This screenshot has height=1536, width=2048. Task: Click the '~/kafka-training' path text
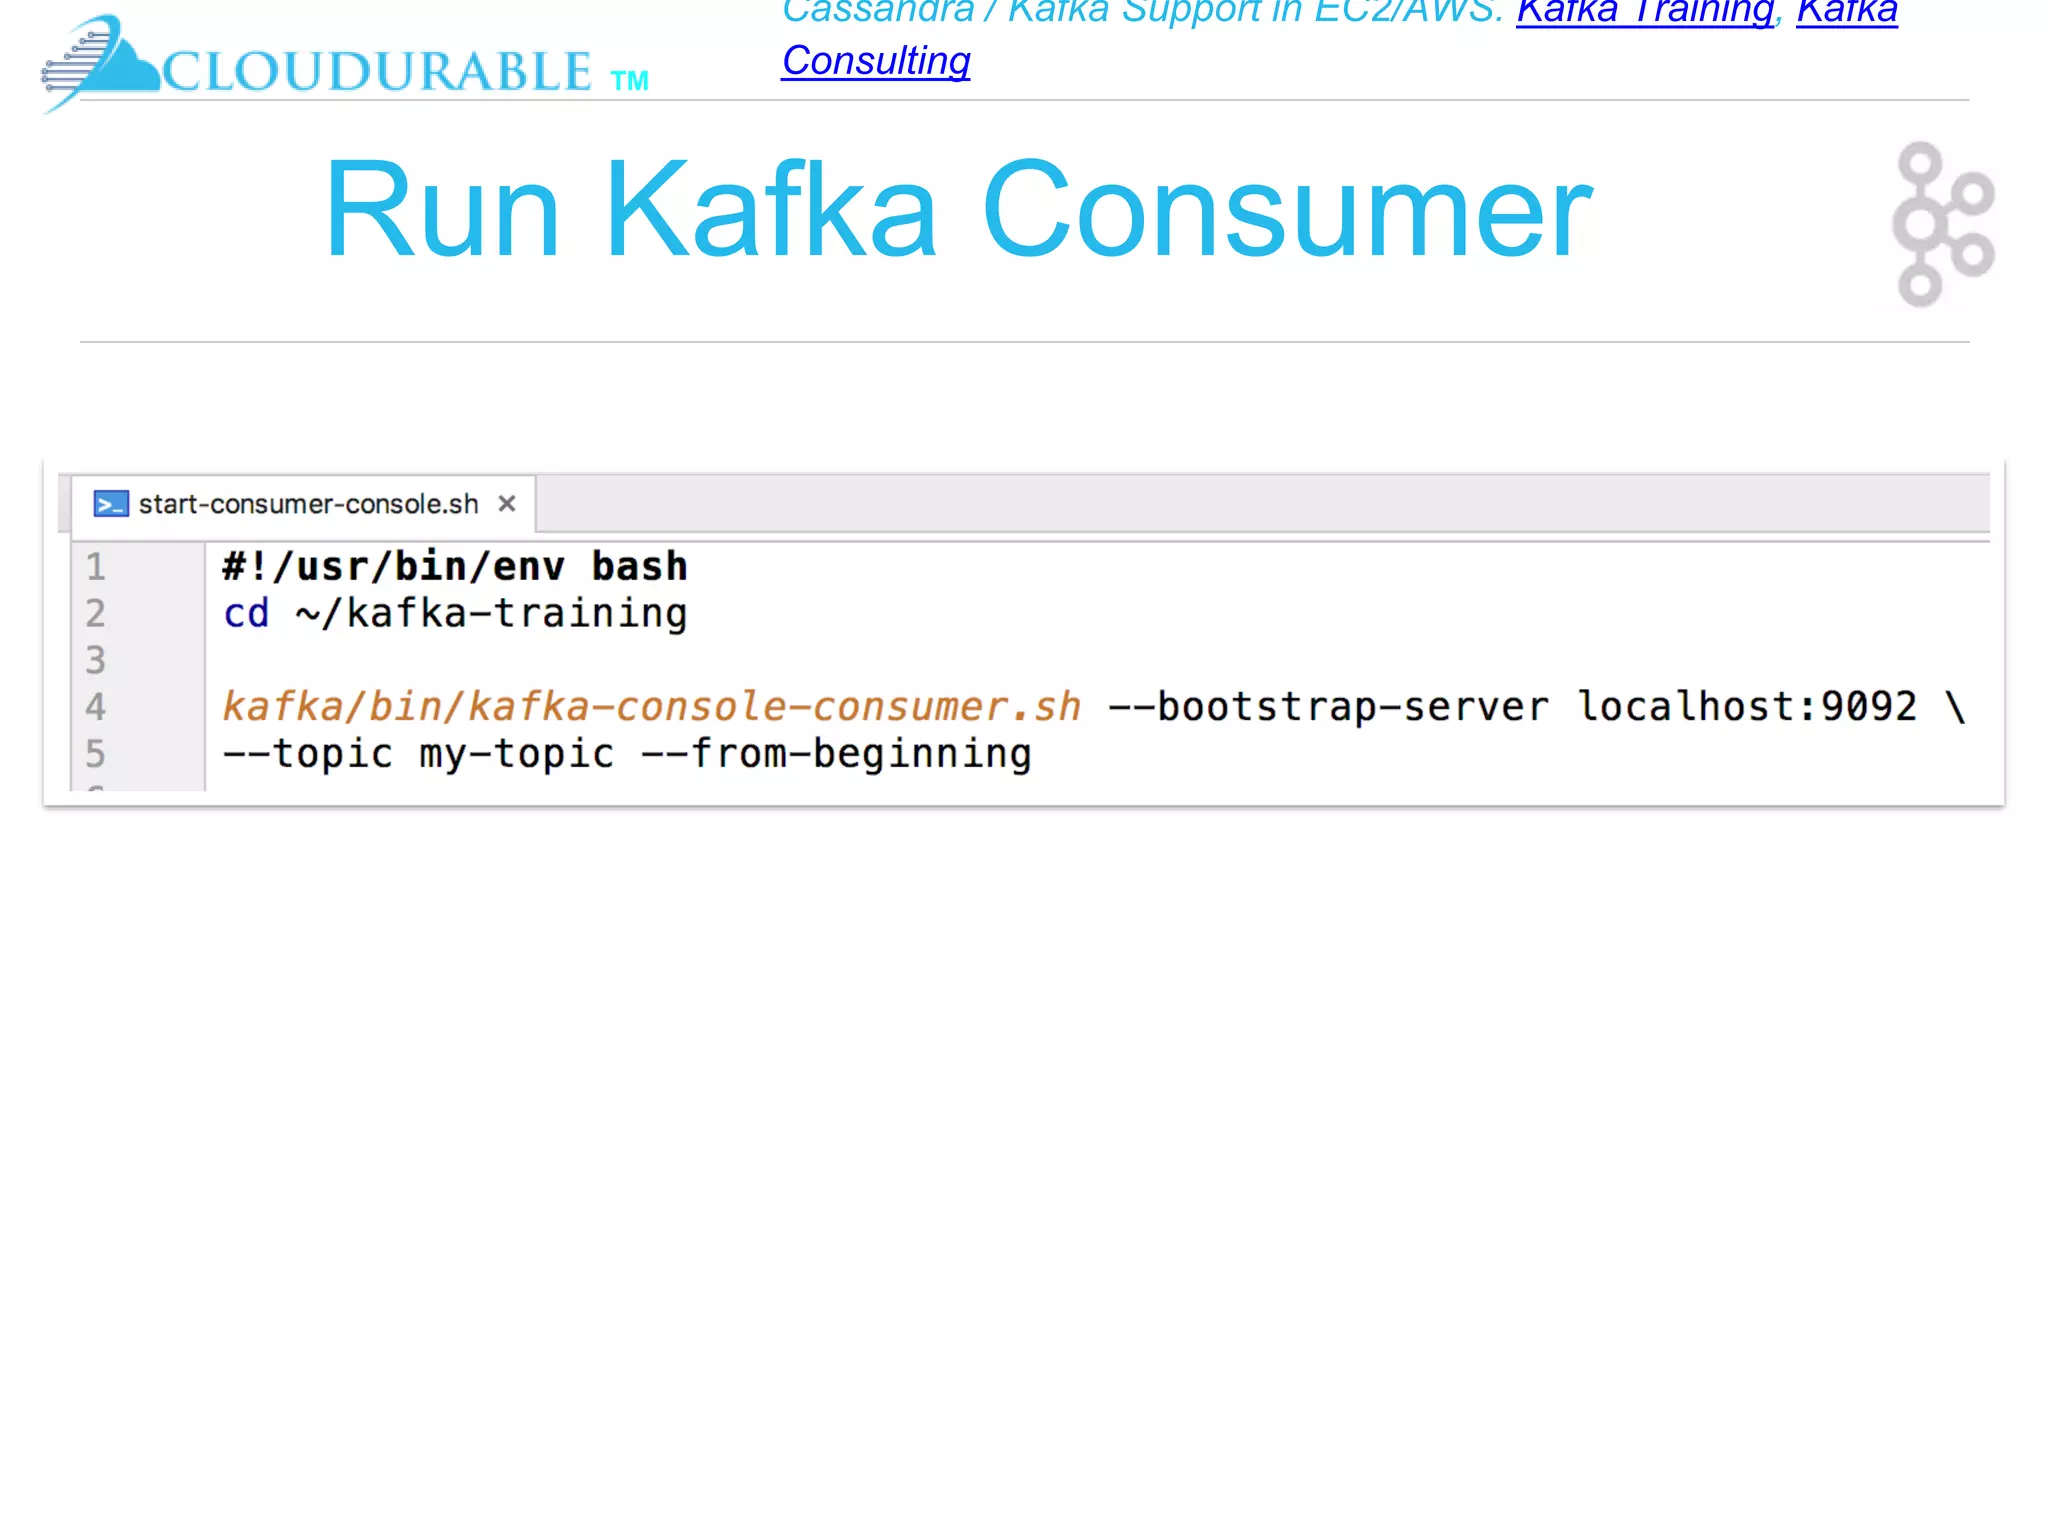point(491,614)
